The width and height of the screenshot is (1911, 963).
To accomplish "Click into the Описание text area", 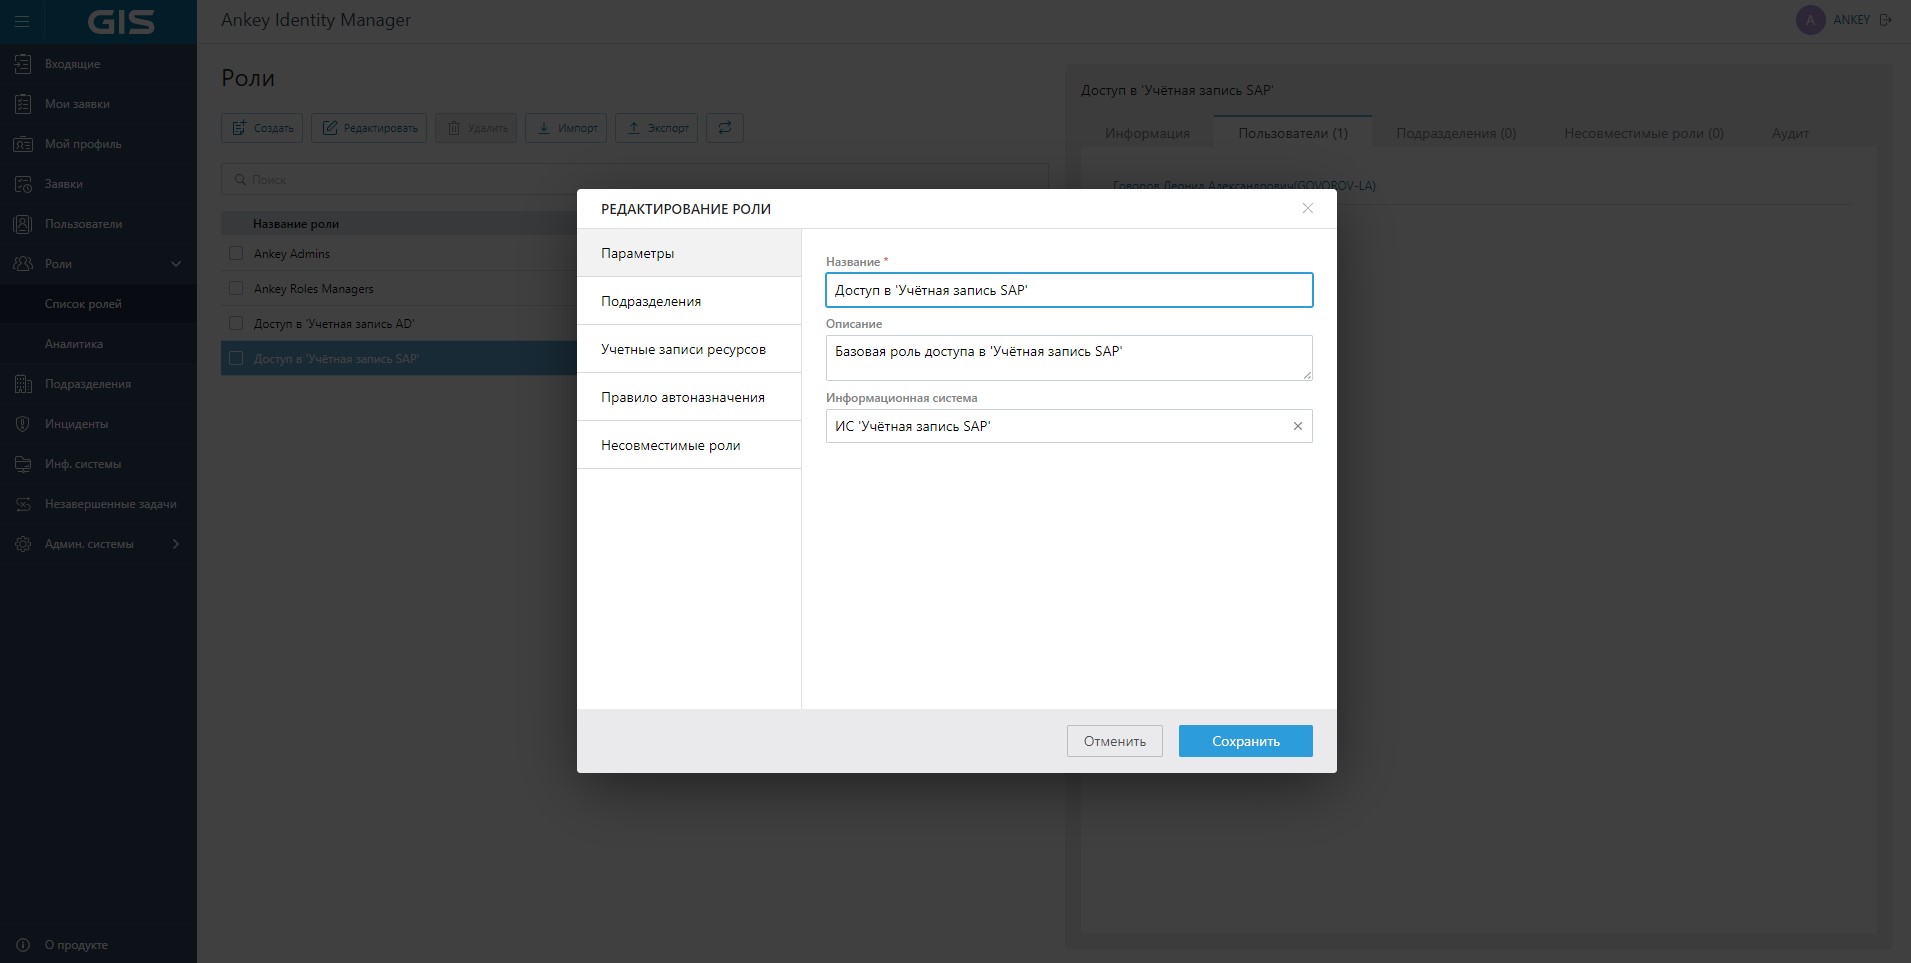I will (x=1068, y=358).
